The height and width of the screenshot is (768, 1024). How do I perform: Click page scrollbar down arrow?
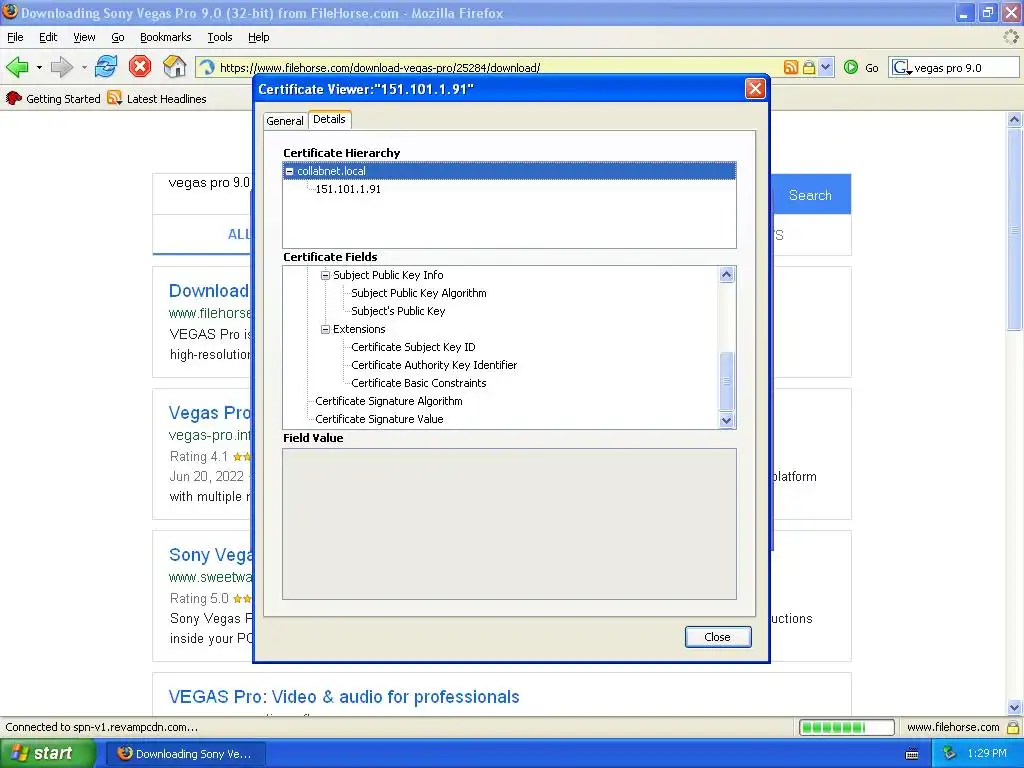[1014, 707]
